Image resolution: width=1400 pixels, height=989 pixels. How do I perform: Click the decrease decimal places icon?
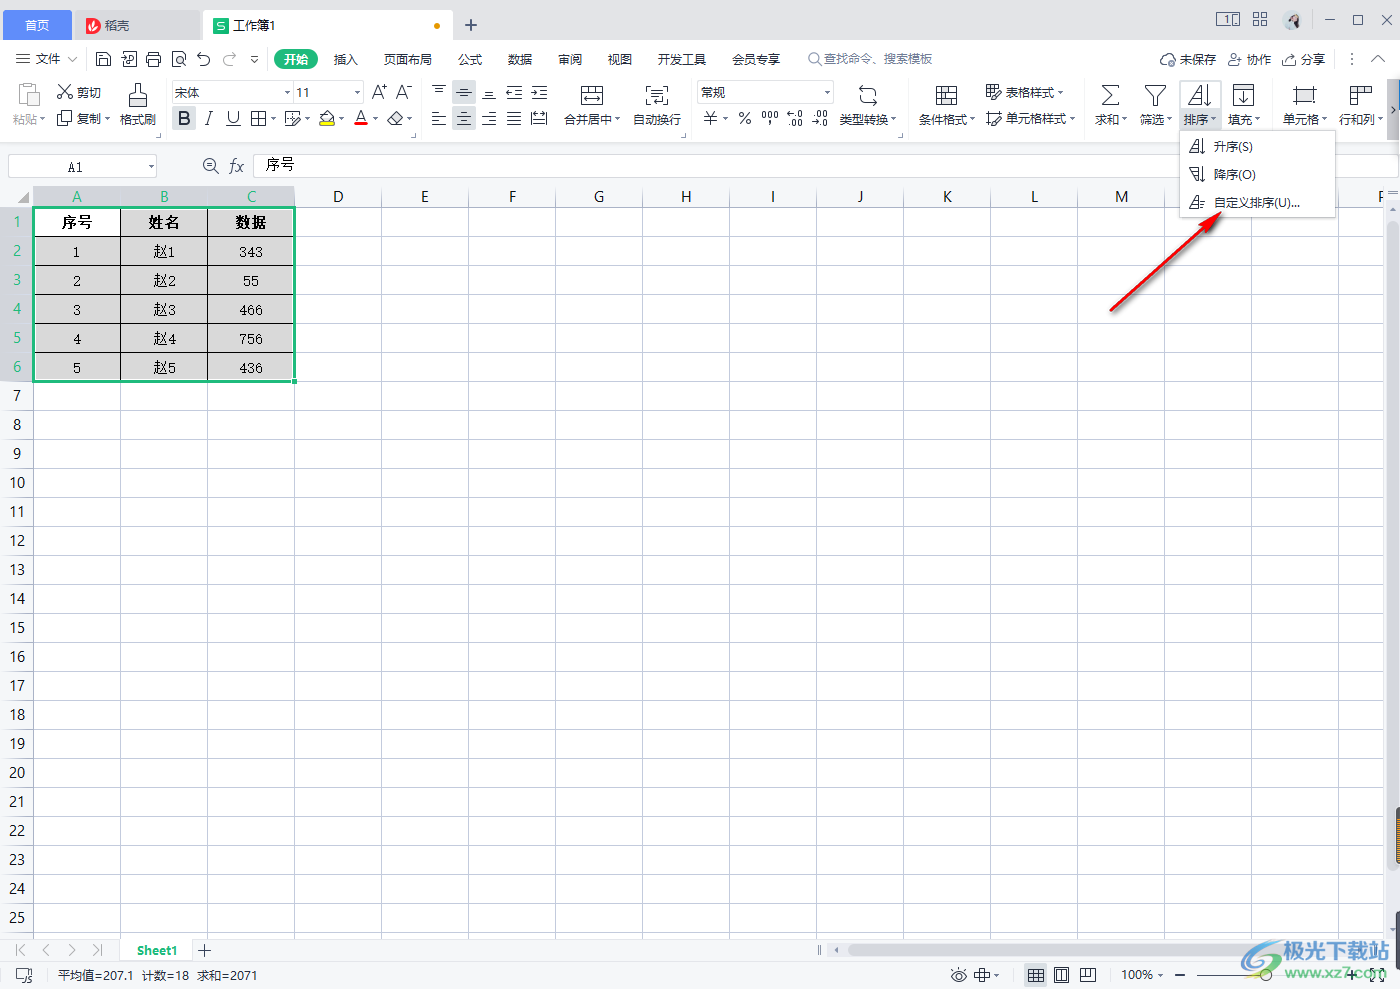[820, 119]
